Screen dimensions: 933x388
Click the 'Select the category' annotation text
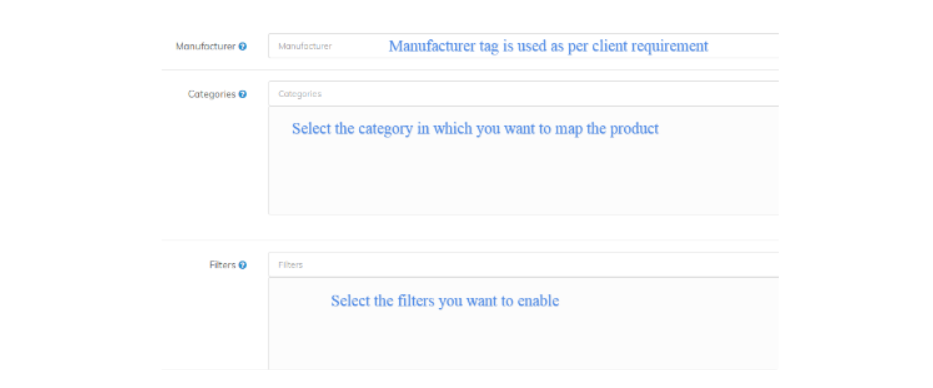point(475,129)
